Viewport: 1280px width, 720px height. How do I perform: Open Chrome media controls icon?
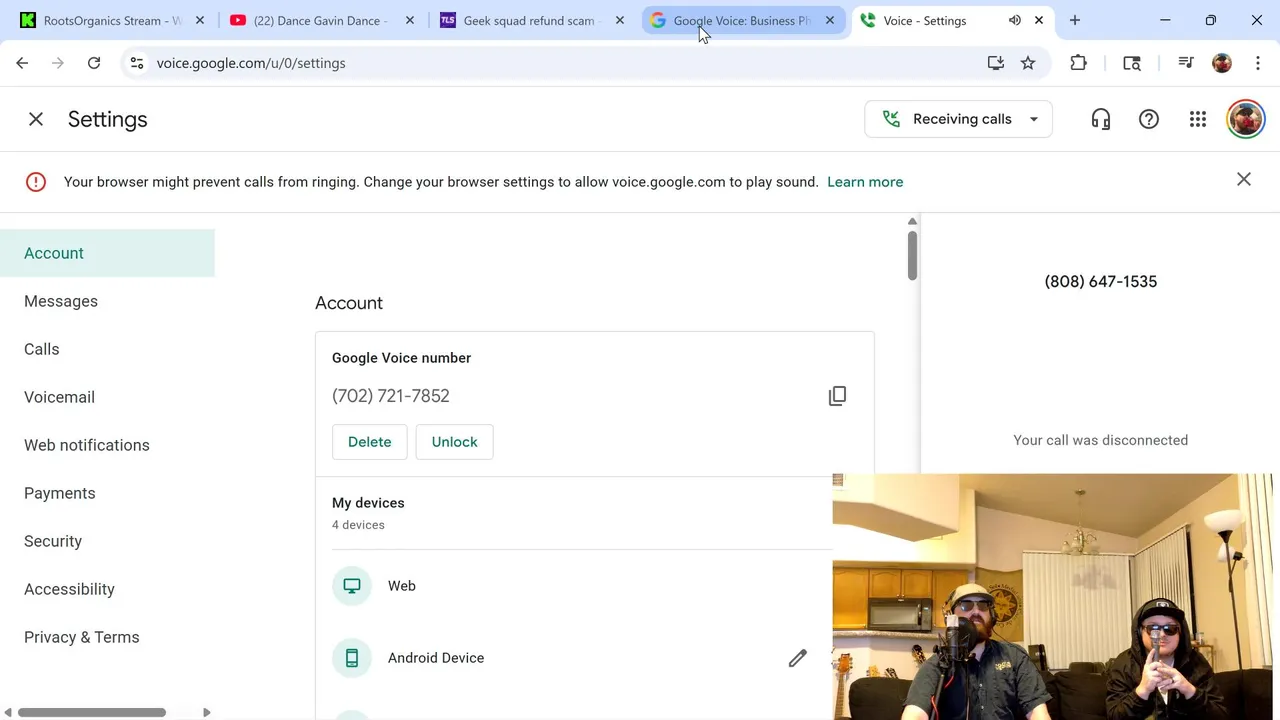pyautogui.click(x=1186, y=63)
